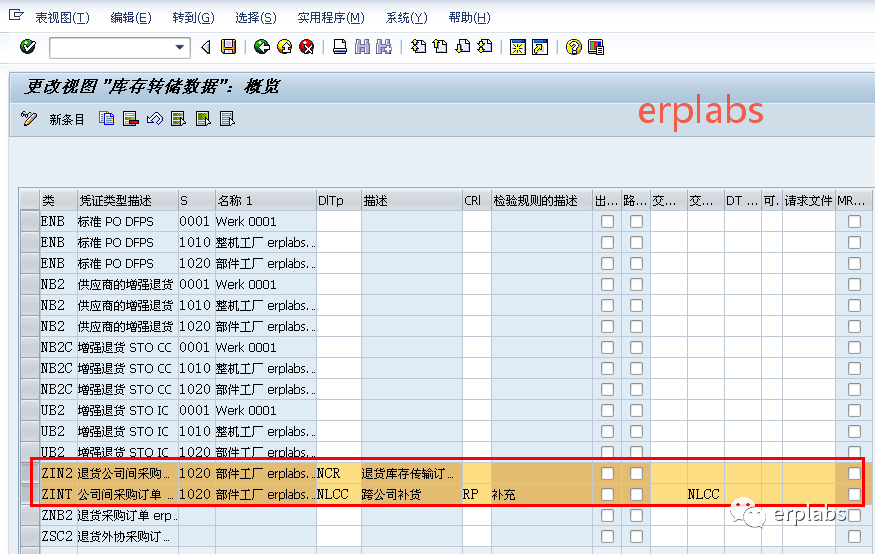Click the Delete row icon
This screenshot has width=875, height=554.
[131, 119]
